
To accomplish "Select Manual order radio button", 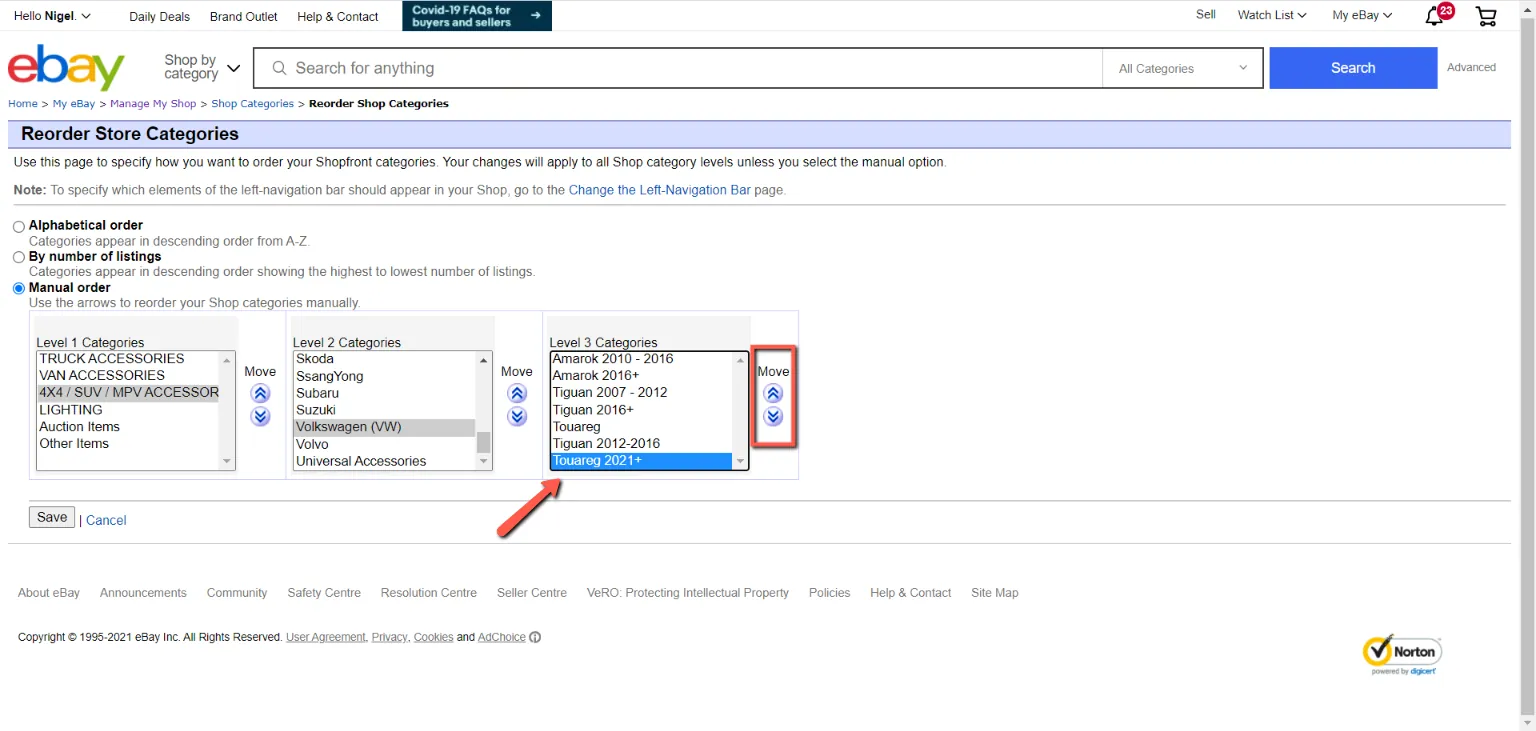I will tap(19, 289).
